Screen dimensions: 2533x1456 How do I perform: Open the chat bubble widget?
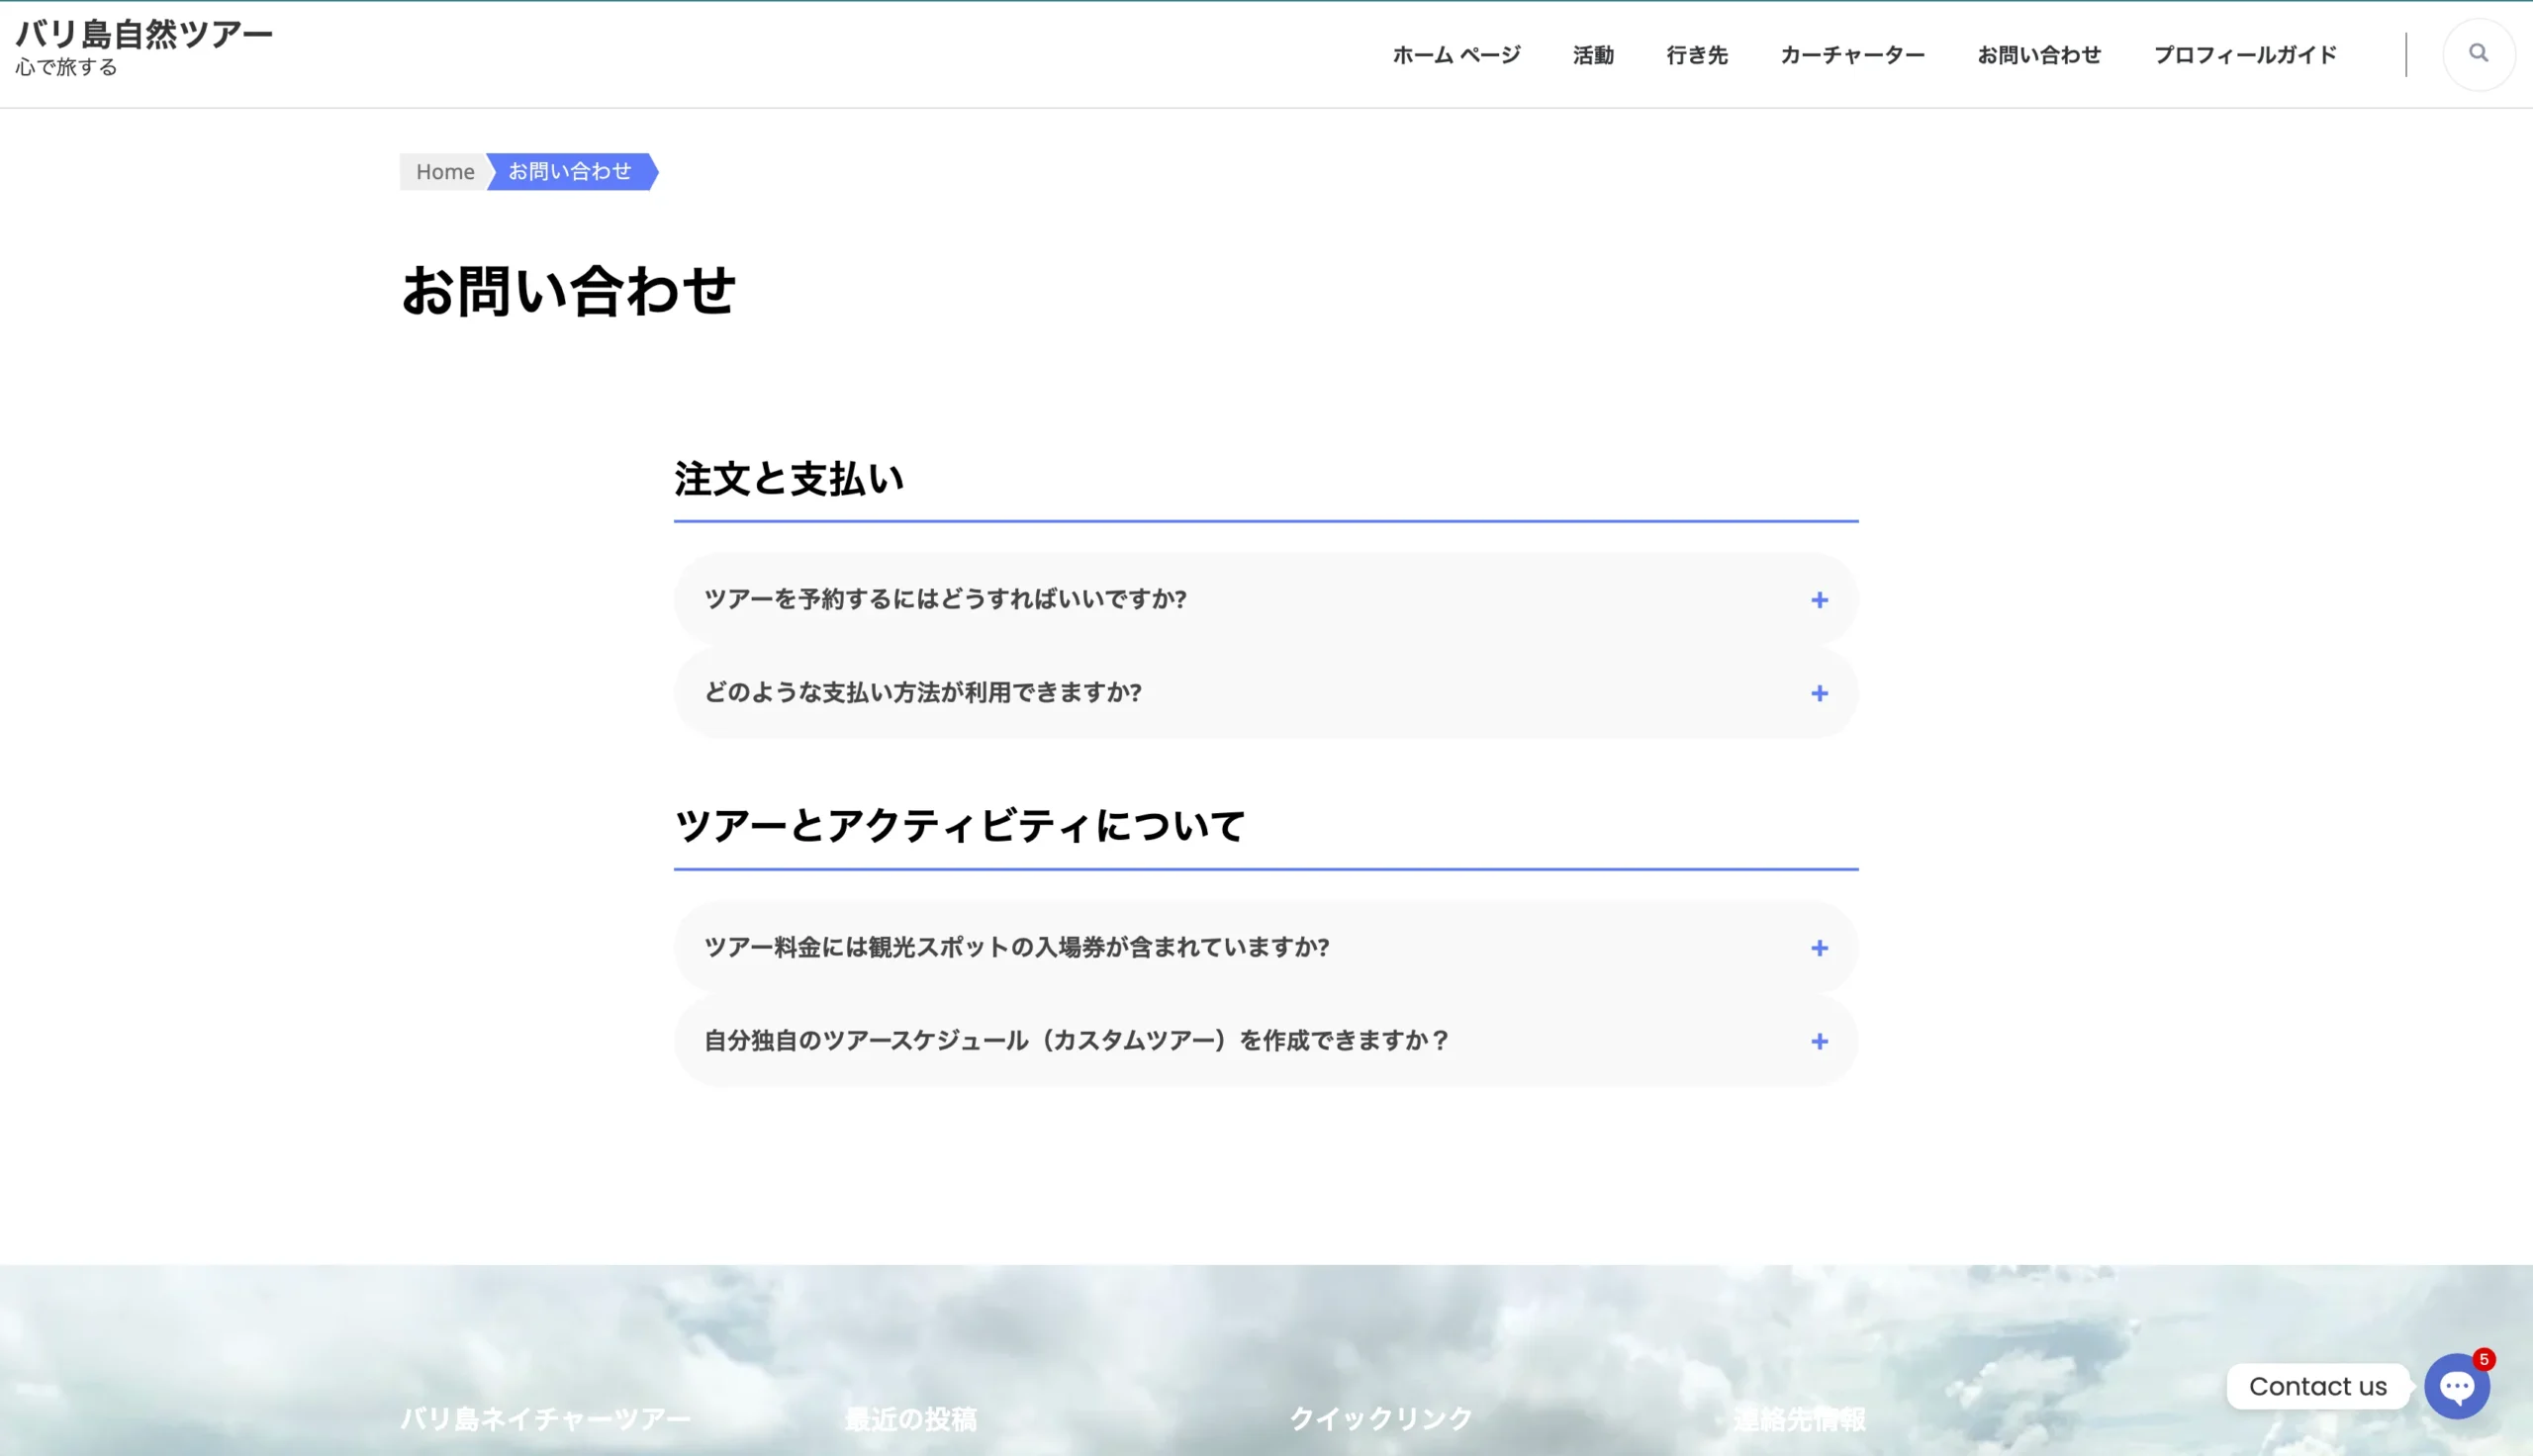[x=2456, y=1386]
